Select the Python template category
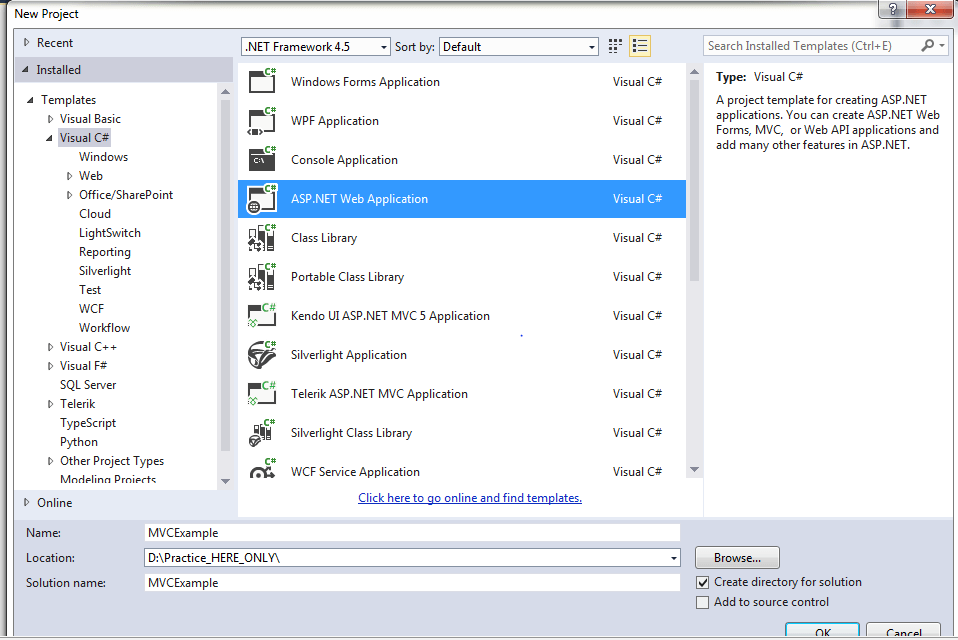This screenshot has height=640, width=958. pyautogui.click(x=79, y=442)
